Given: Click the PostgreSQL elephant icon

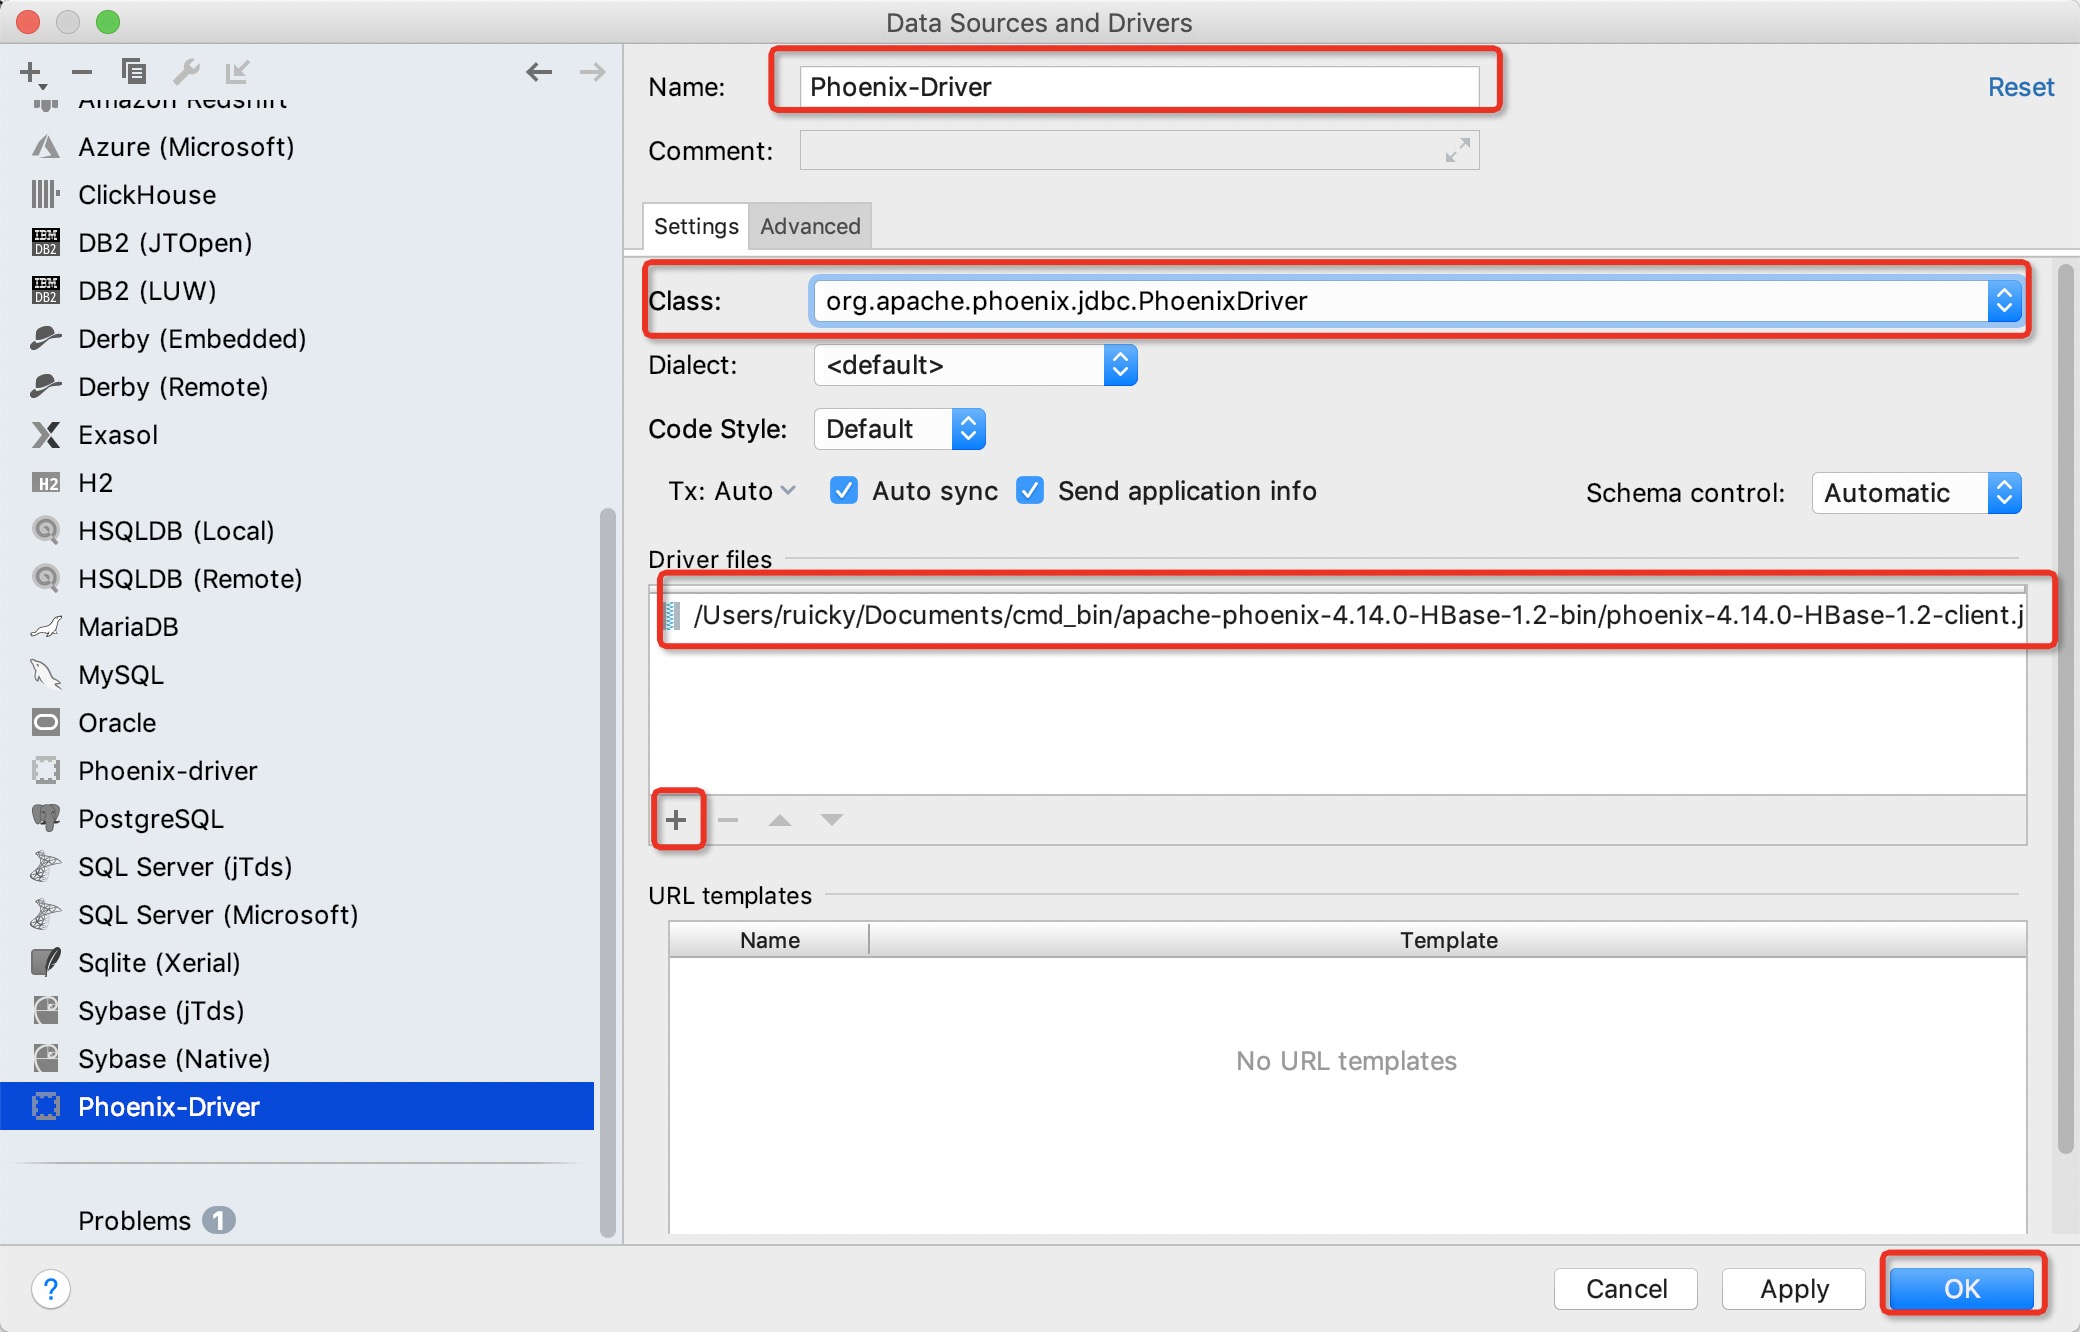Looking at the screenshot, I should (x=46, y=819).
